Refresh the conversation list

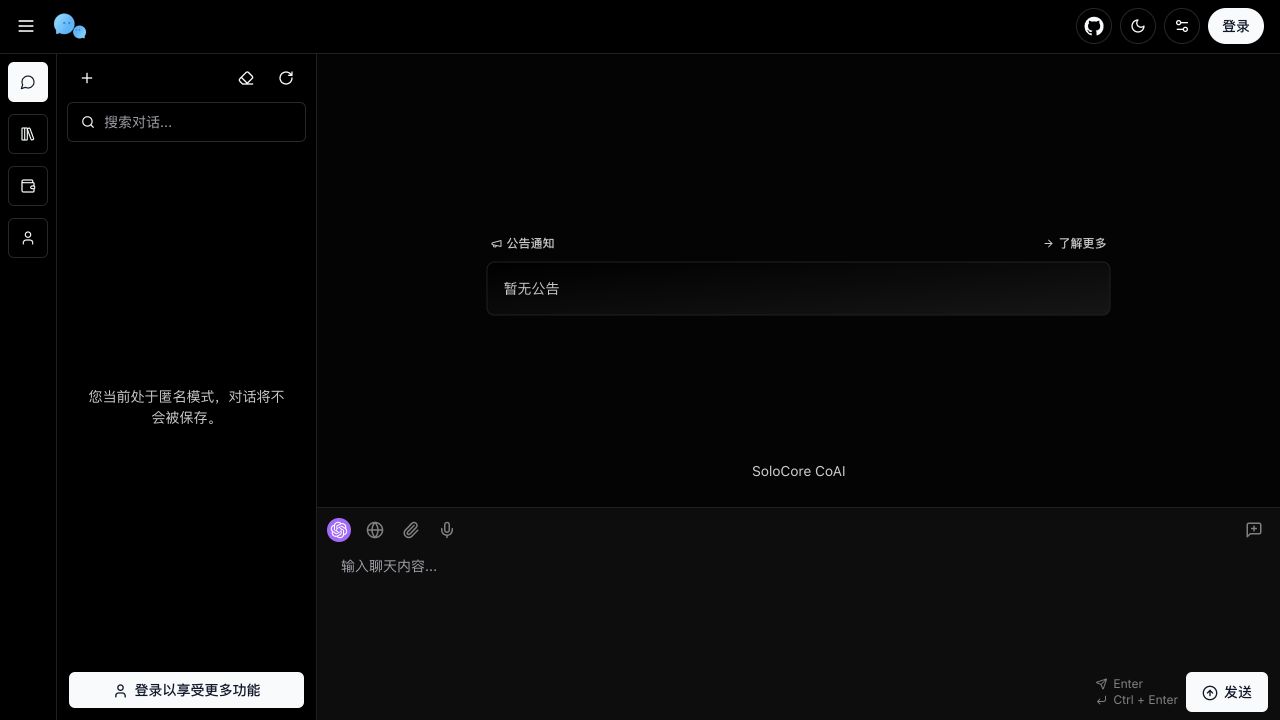[x=286, y=78]
